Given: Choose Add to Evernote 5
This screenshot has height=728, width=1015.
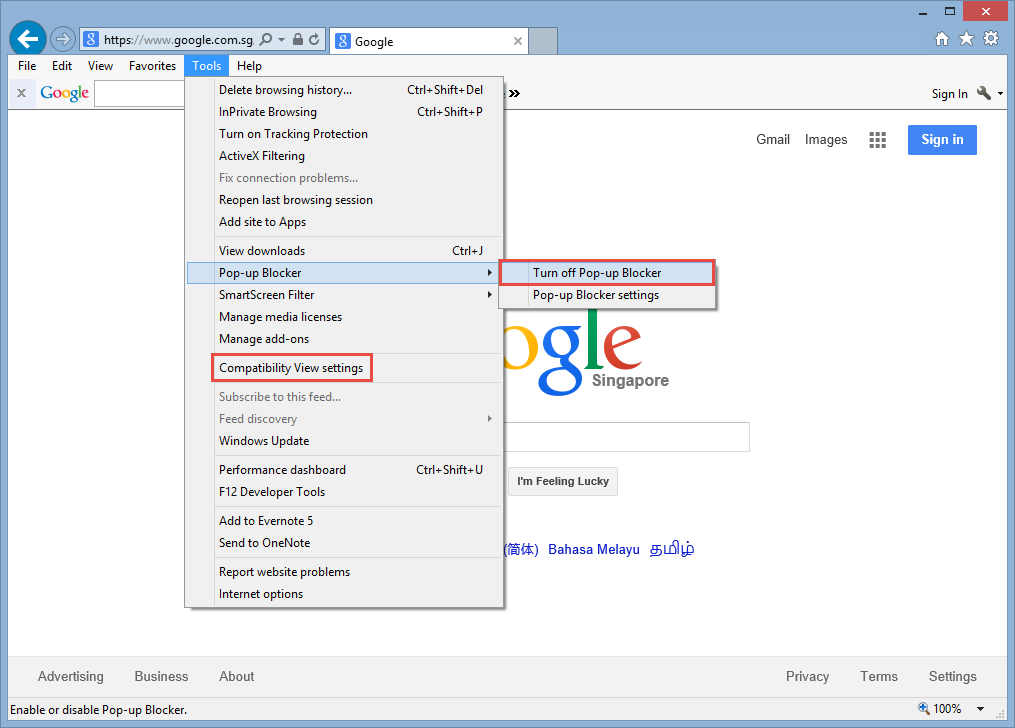Looking at the screenshot, I should pyautogui.click(x=344, y=522).
